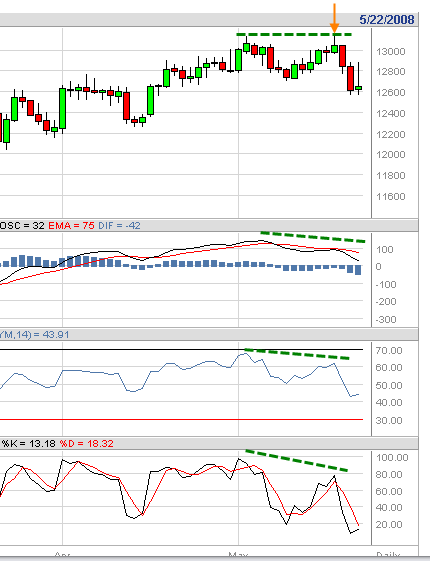Click the DIF = -42 indicator value

[119, 226]
